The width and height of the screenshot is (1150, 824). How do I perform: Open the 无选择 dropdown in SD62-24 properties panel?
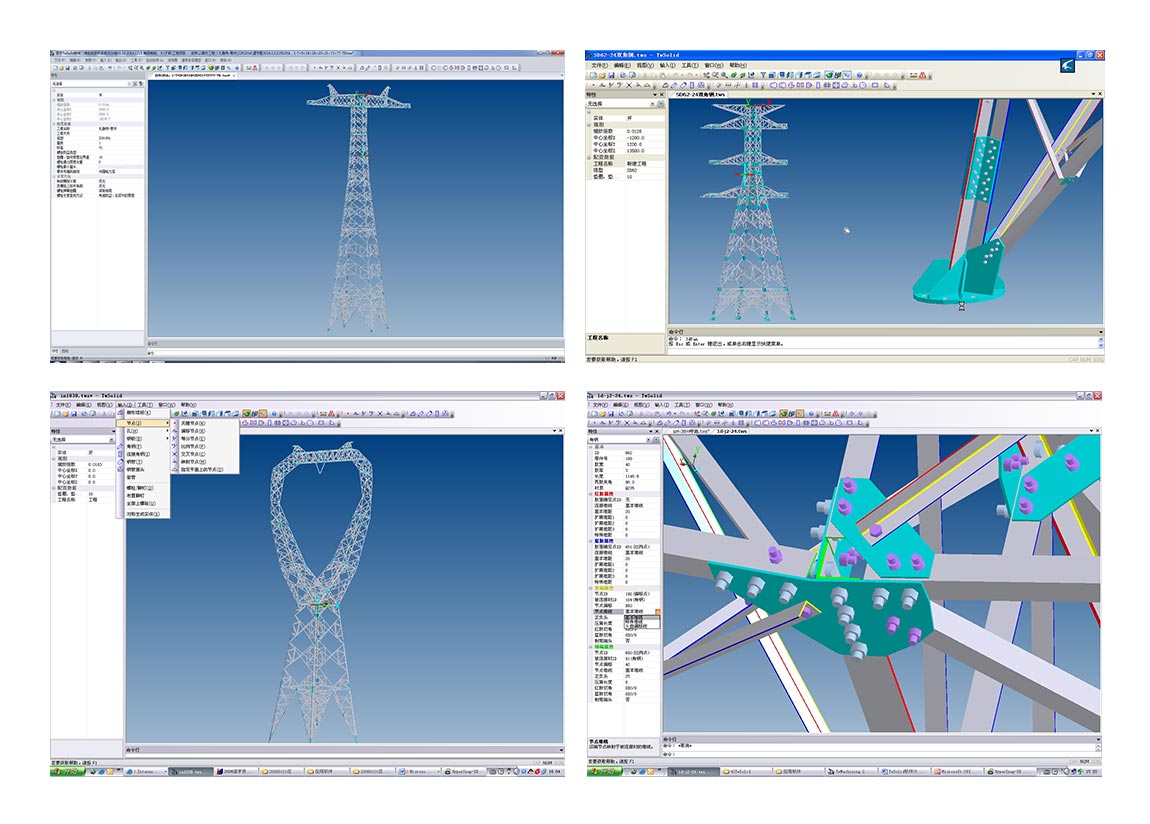[x=651, y=104]
